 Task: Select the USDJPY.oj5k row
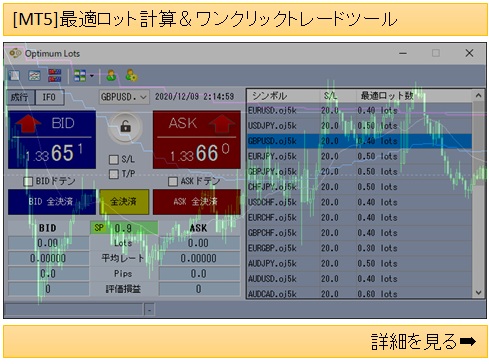click(x=359, y=126)
